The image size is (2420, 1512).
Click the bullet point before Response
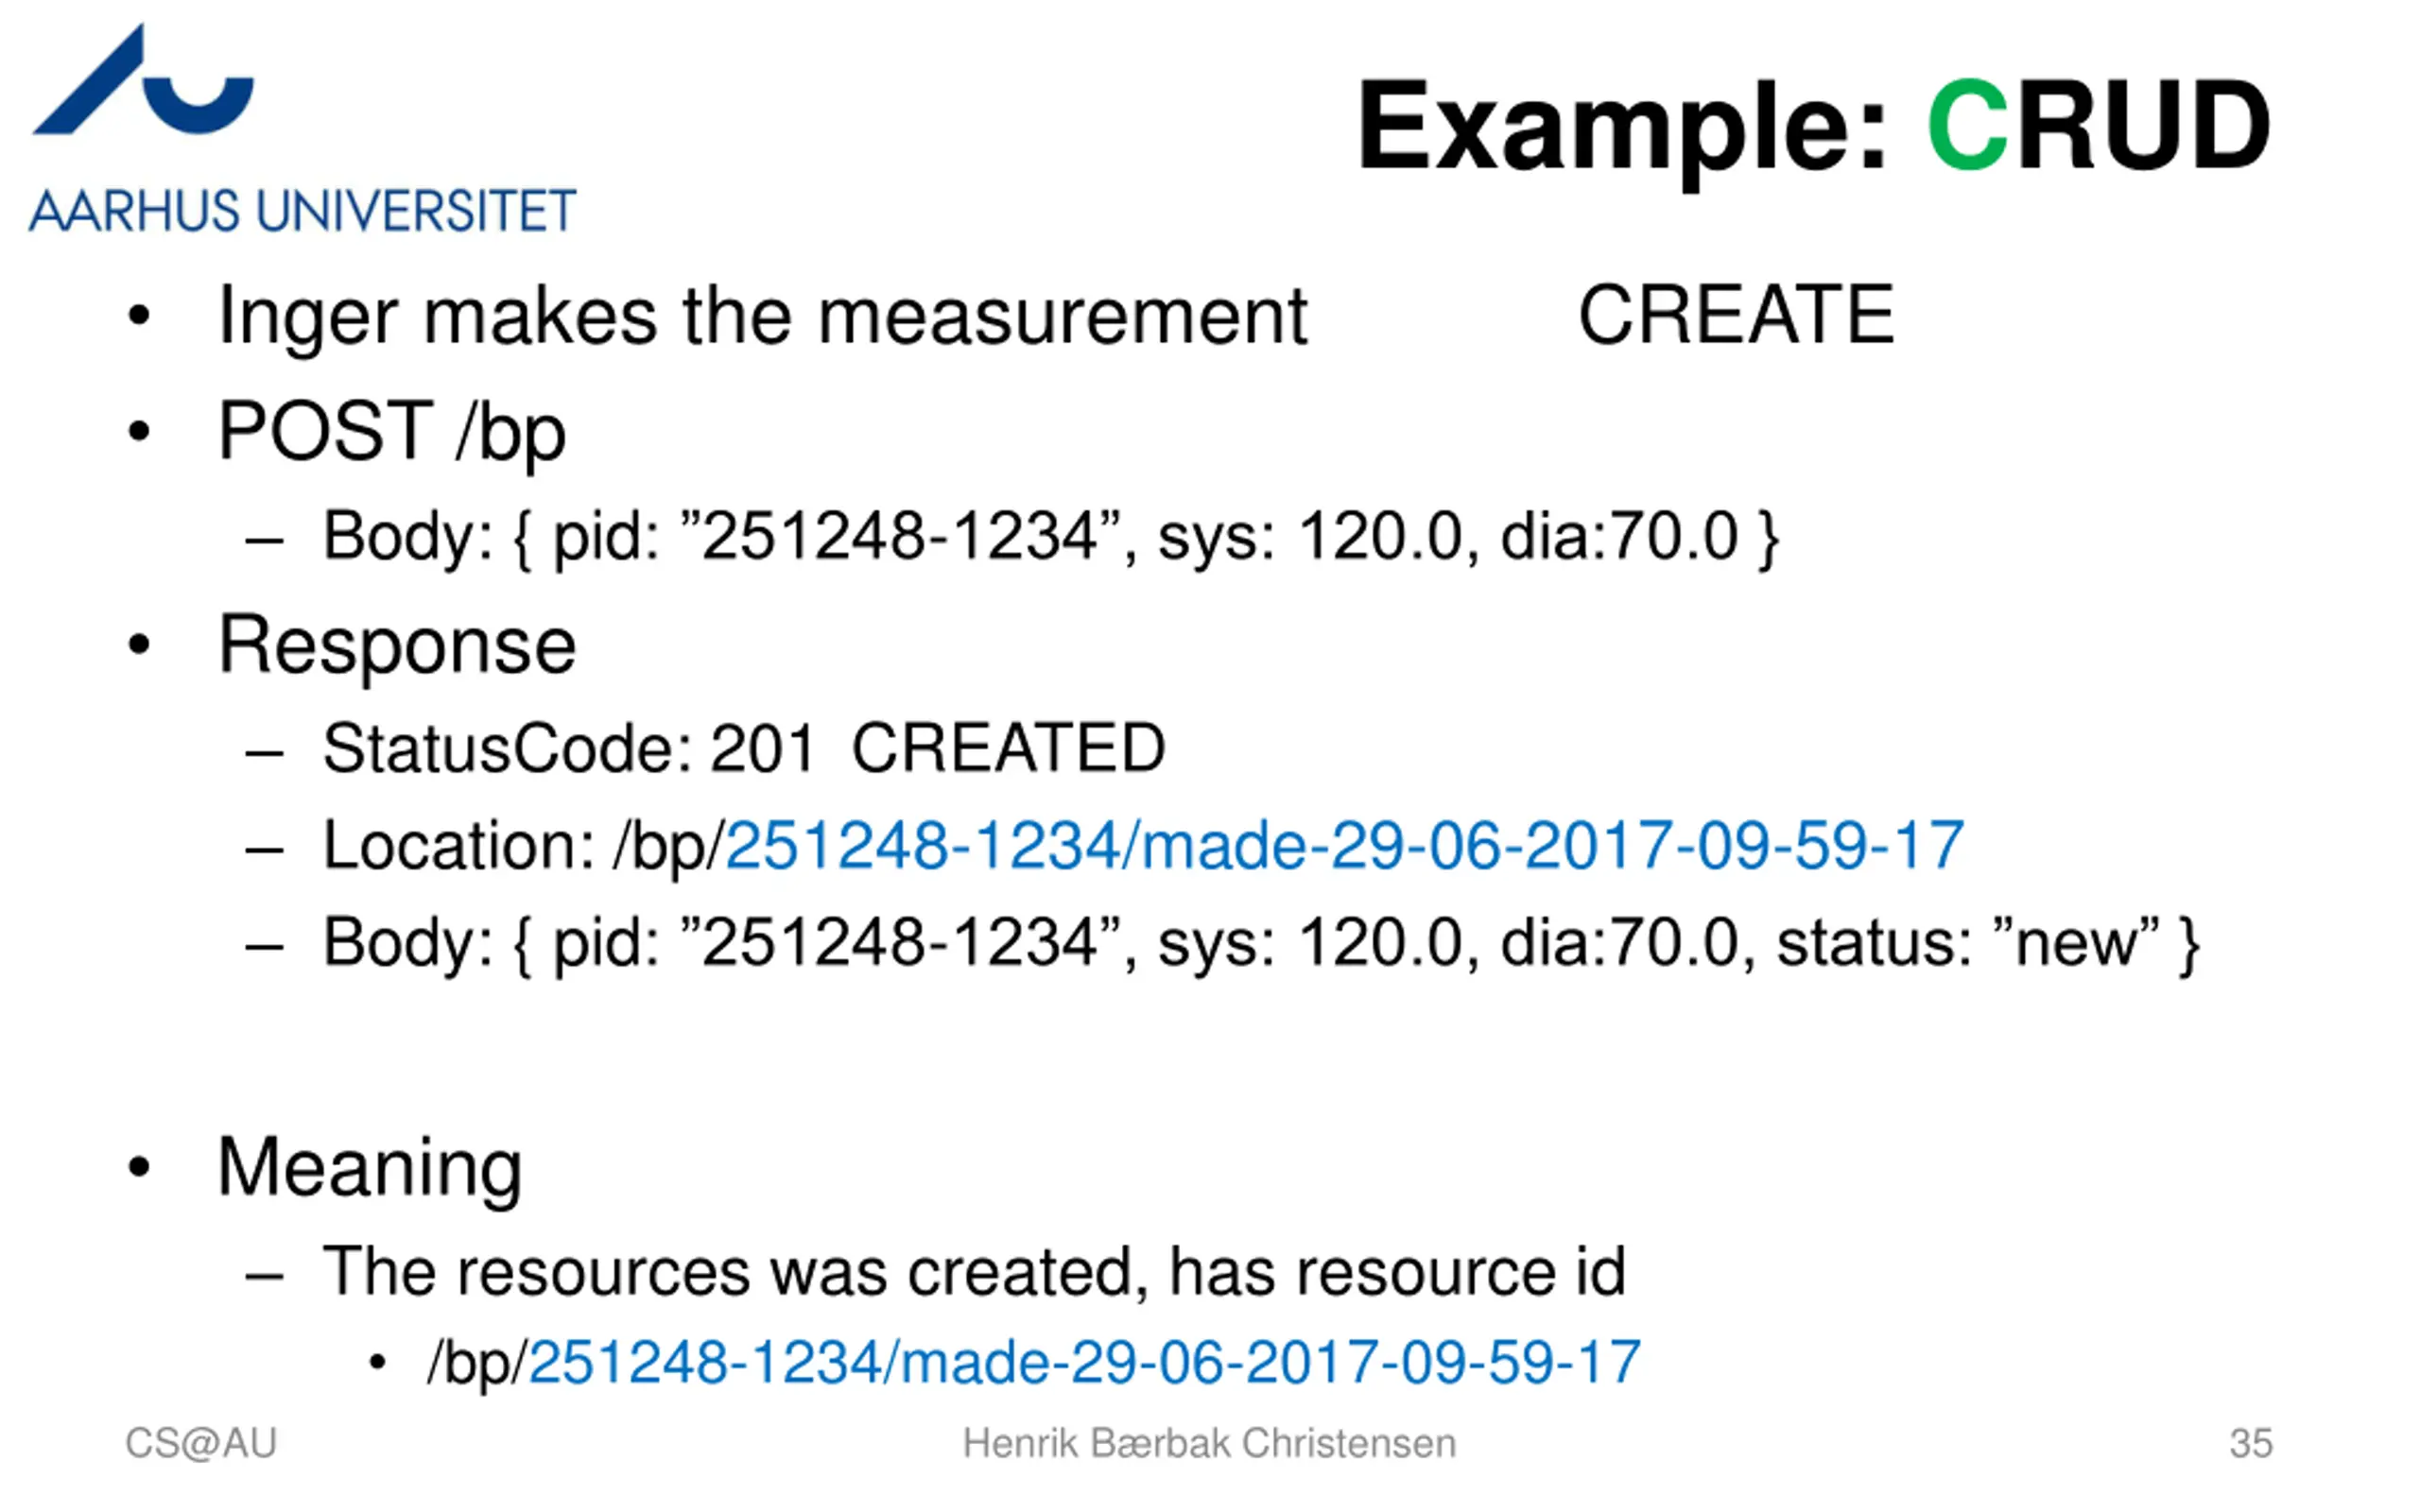point(139,645)
